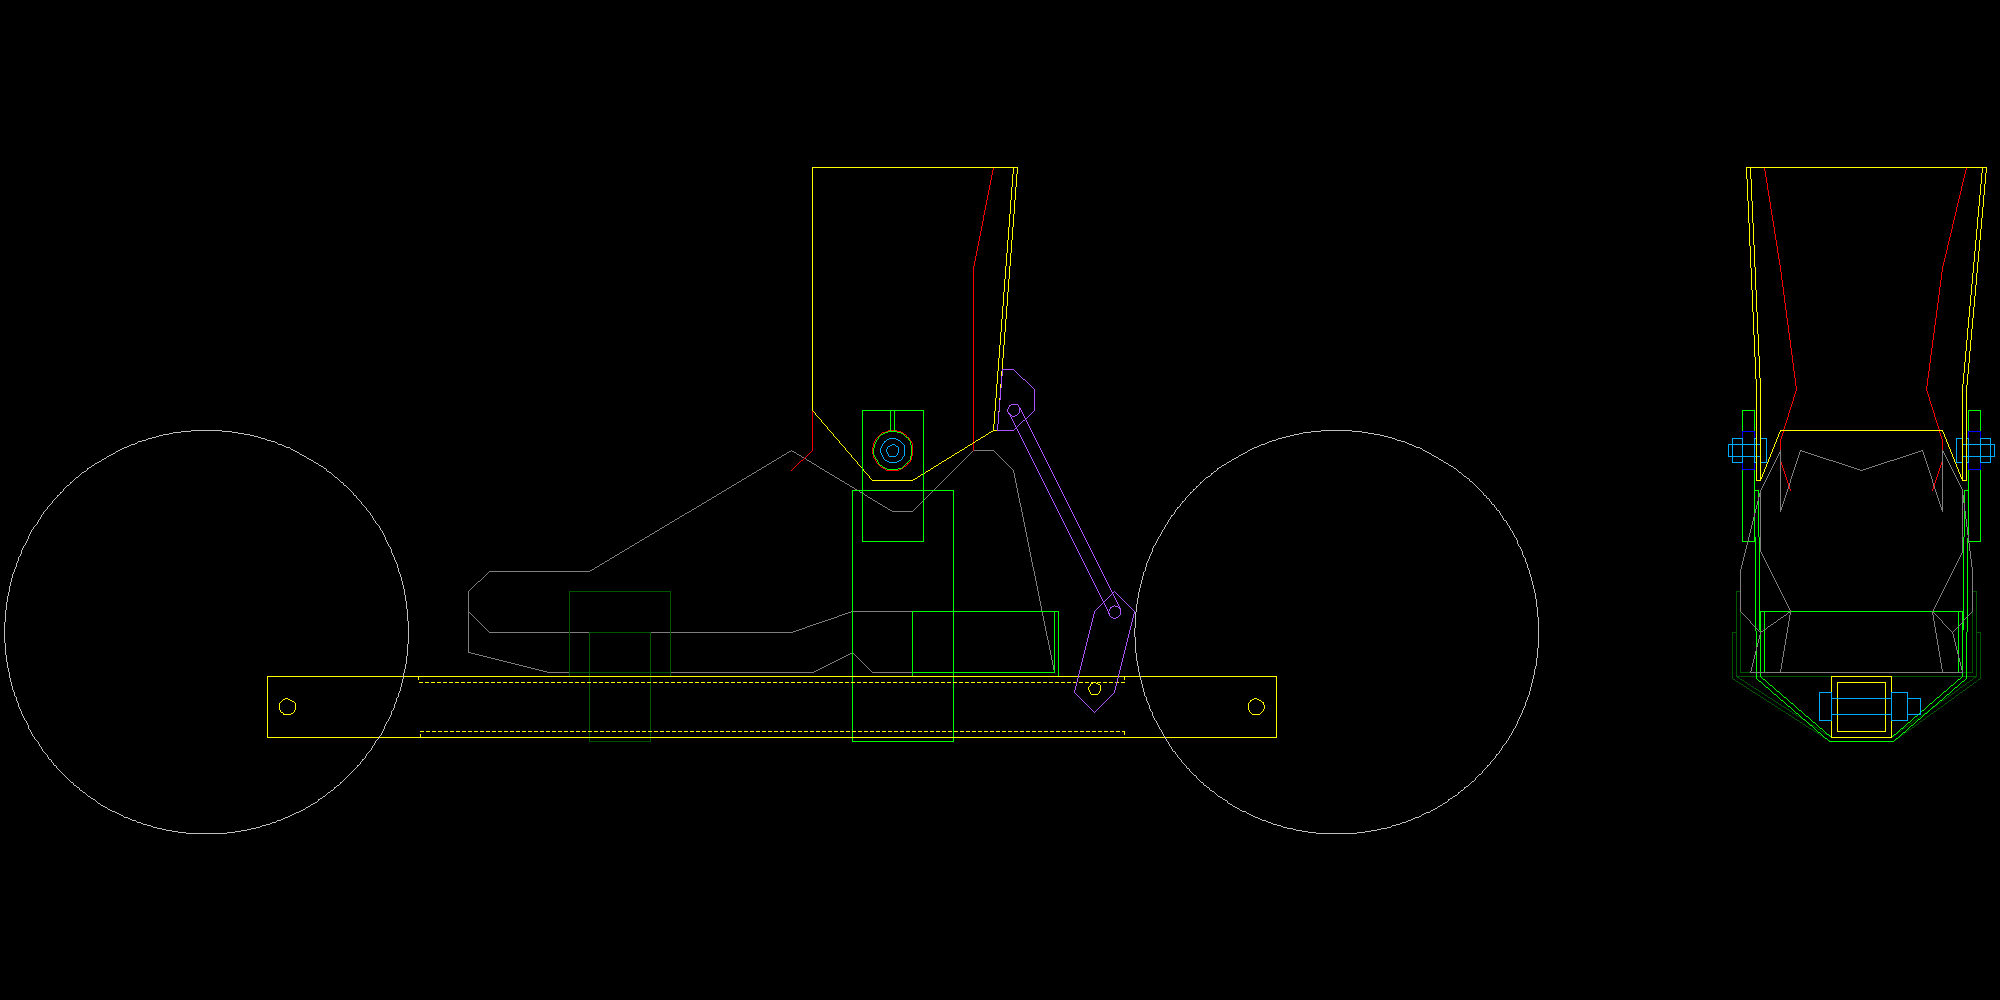Select the dark green rectangle under the toe
The height and width of the screenshot is (1000, 2000).
click(620, 592)
